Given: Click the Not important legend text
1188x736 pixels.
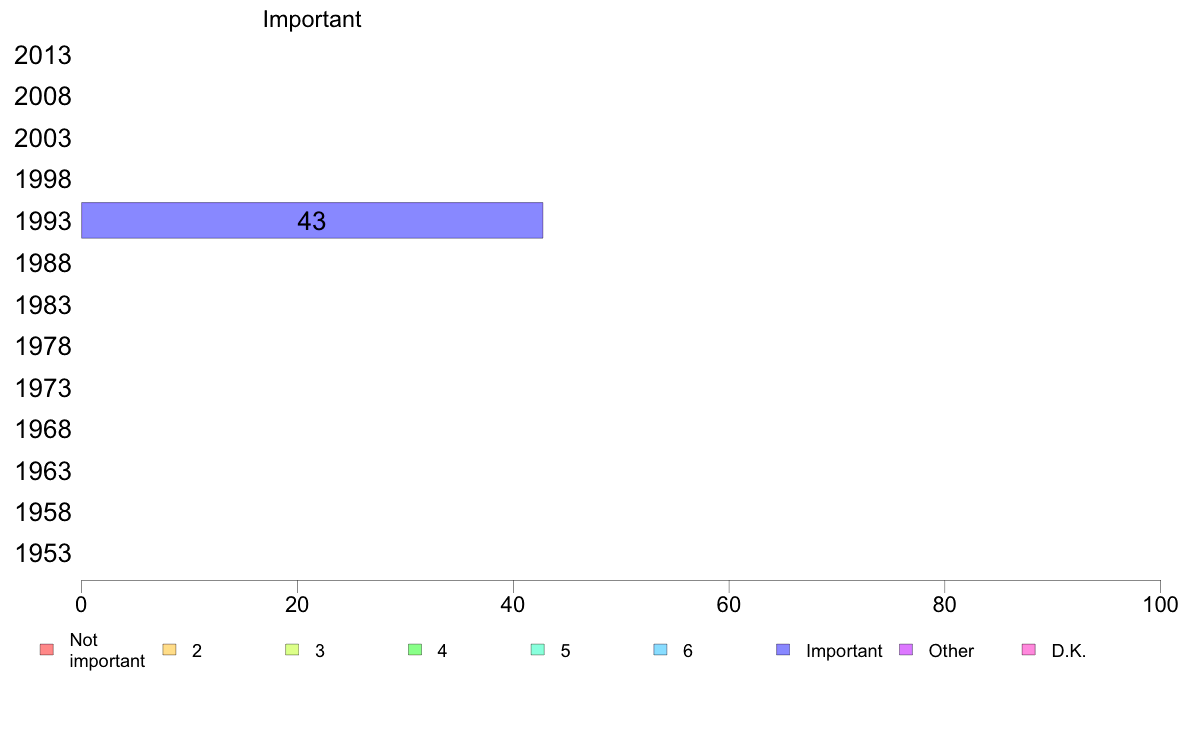Looking at the screenshot, I should (107, 650).
